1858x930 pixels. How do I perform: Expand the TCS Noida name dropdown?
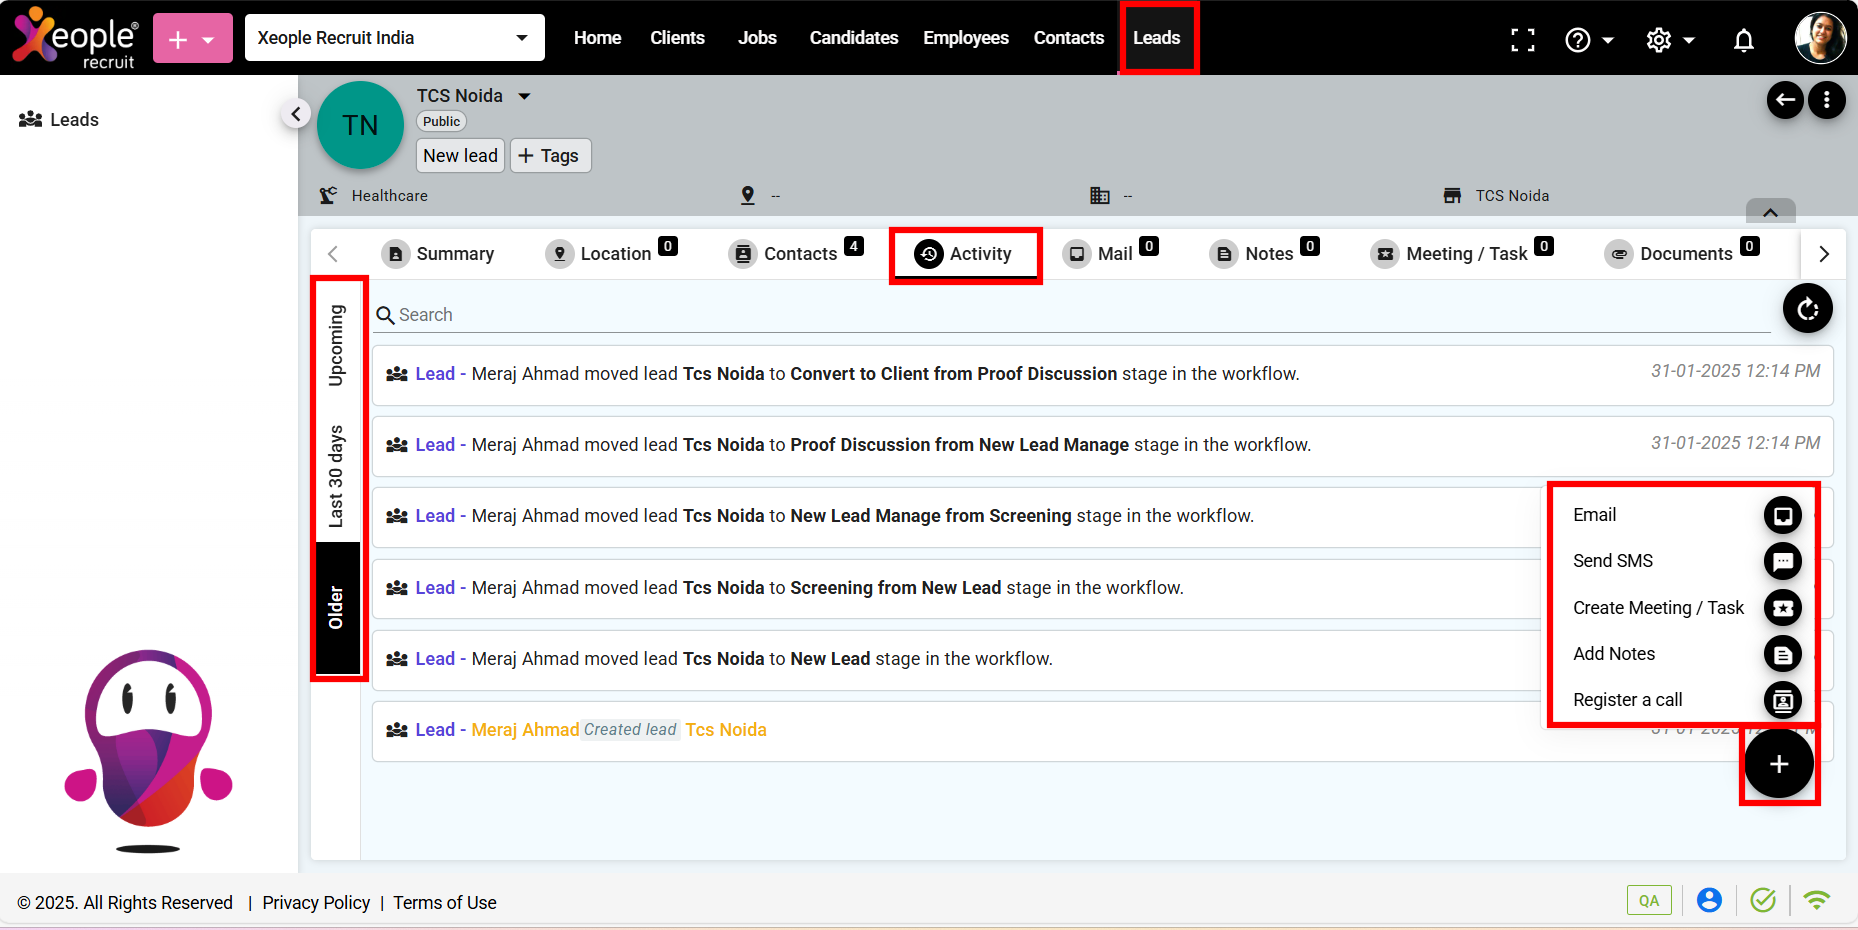524,96
